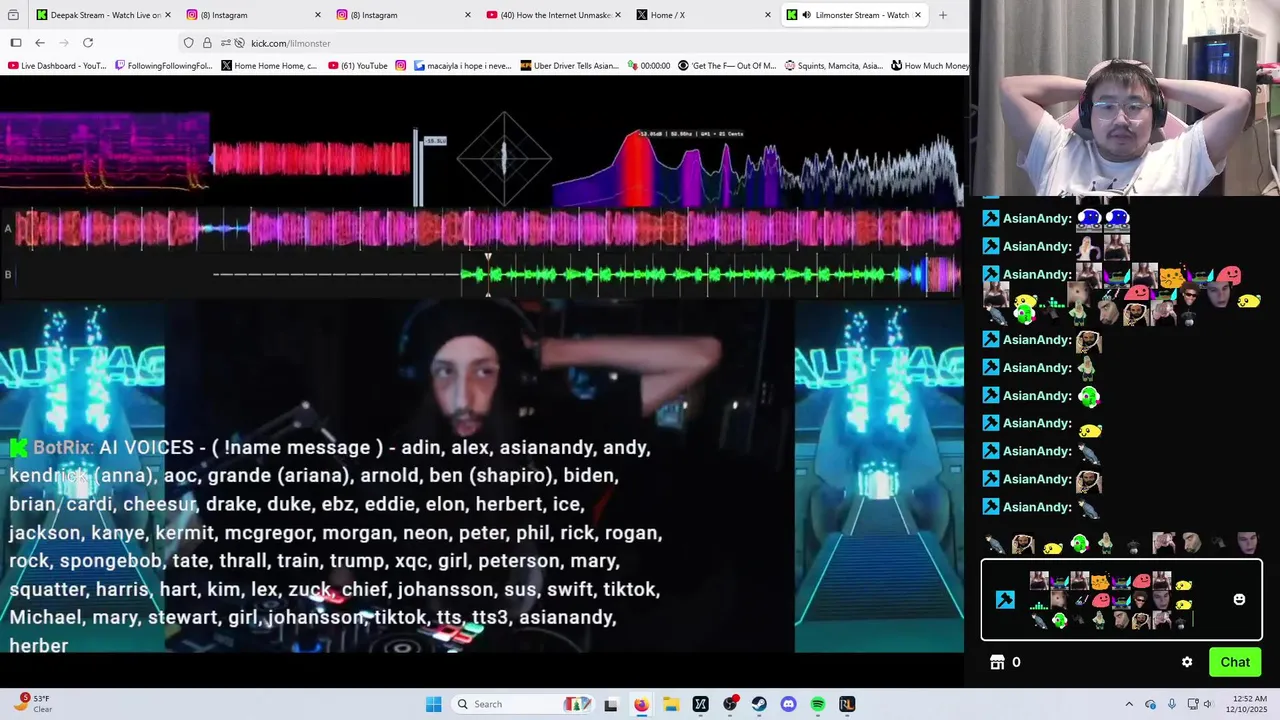The image size is (1280, 720).
Task: Click the tracking protection shield icon
Action: [x=188, y=43]
